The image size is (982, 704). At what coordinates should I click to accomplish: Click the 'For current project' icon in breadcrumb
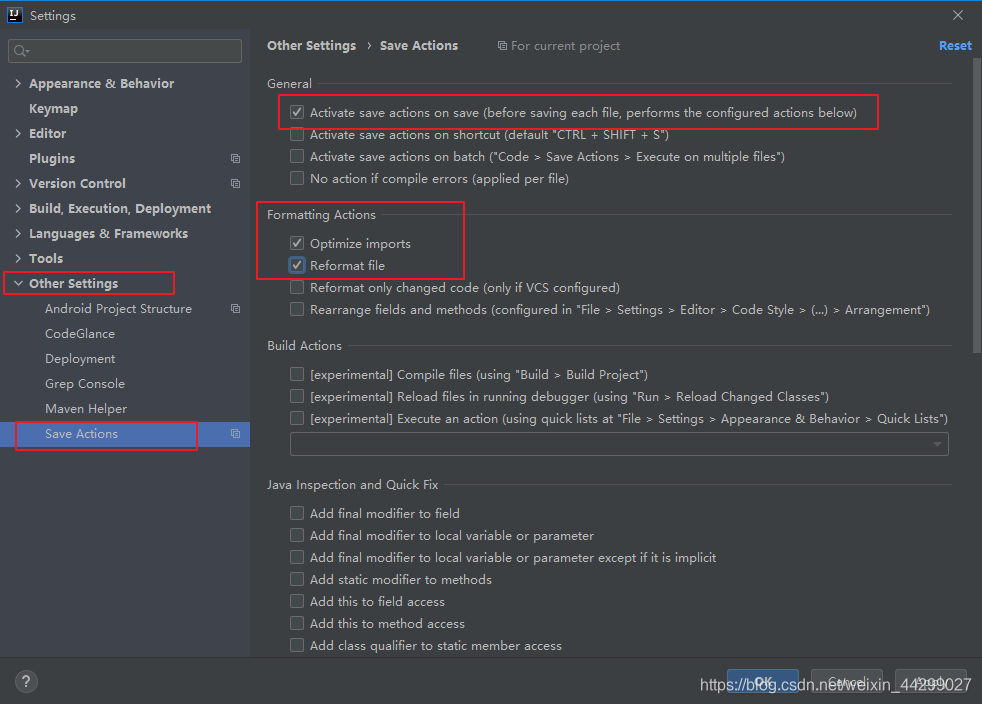click(501, 45)
